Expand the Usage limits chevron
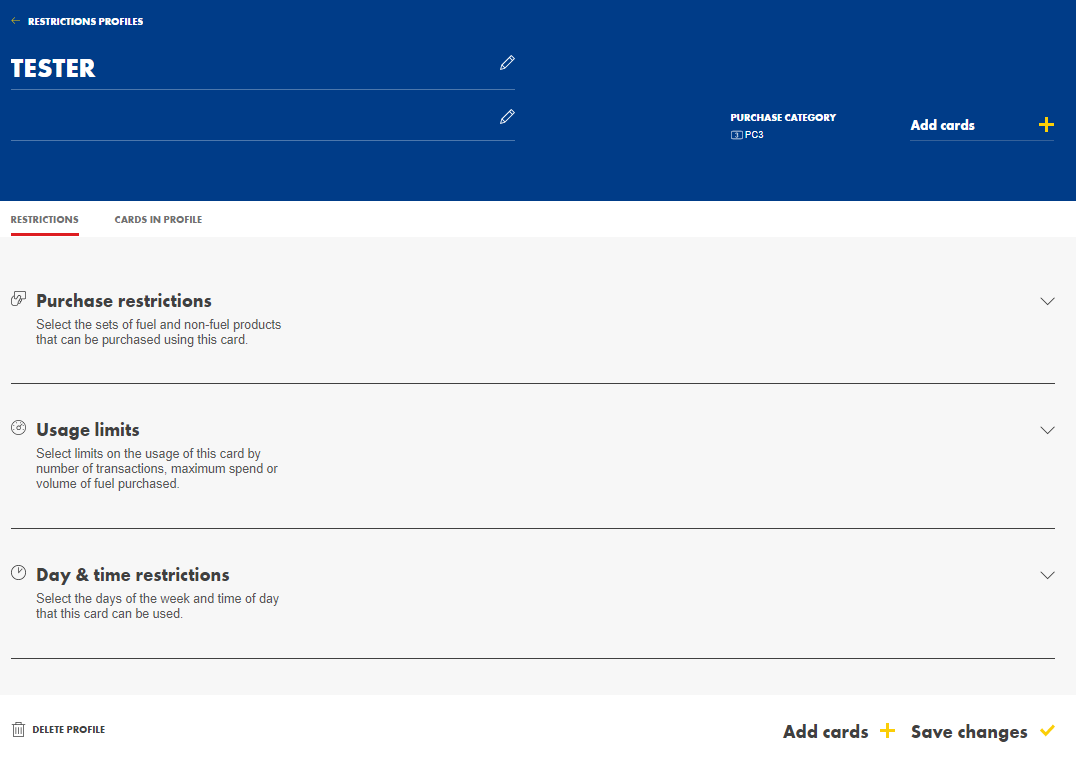1076x761 pixels. tap(1047, 430)
